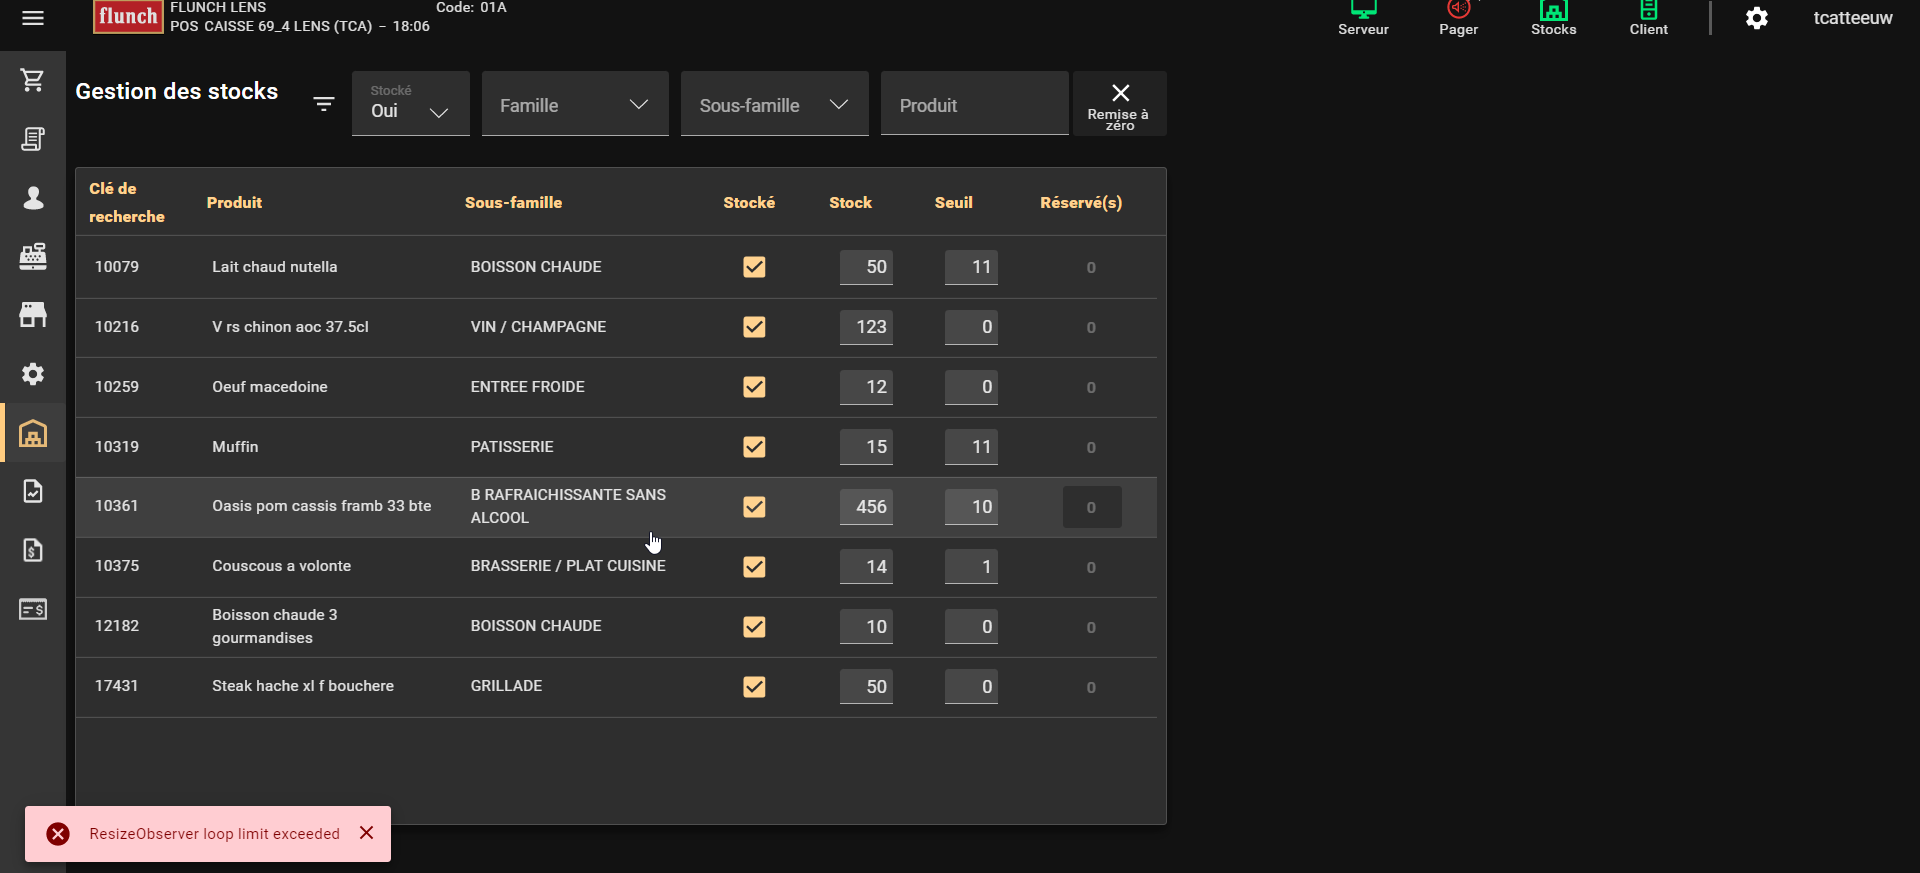The image size is (1920, 873).
Task: Toggle Stocké checkbox for Muffin
Action: click(754, 447)
